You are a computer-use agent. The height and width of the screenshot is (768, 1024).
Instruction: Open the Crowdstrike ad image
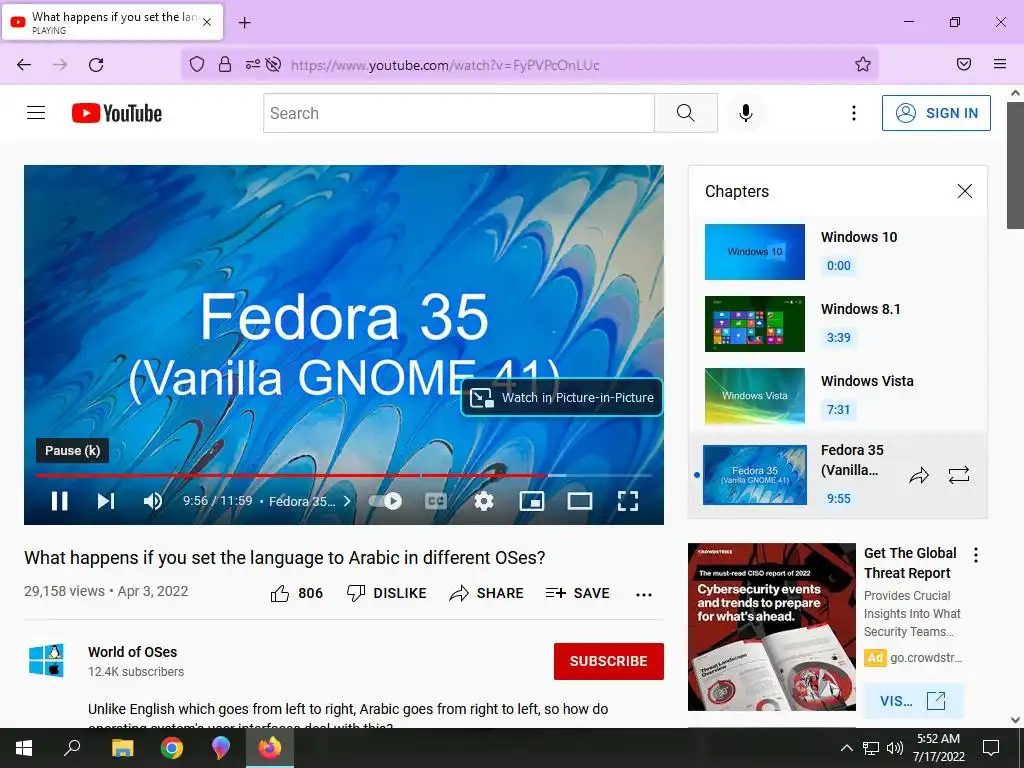[771, 627]
